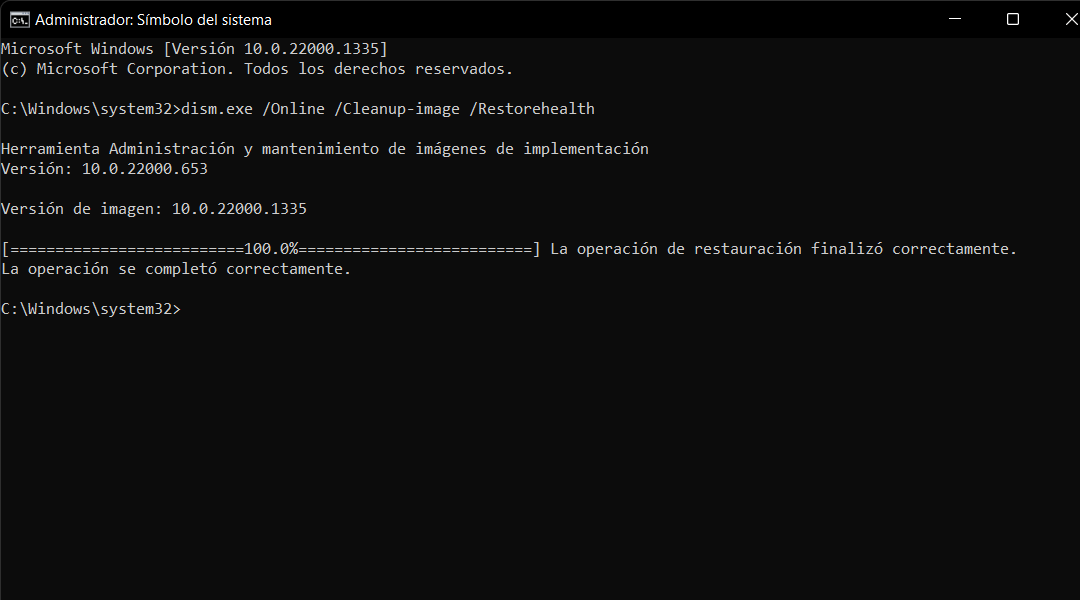Click the 'dism.exe' command text
1080x600 pixels.
tap(217, 109)
